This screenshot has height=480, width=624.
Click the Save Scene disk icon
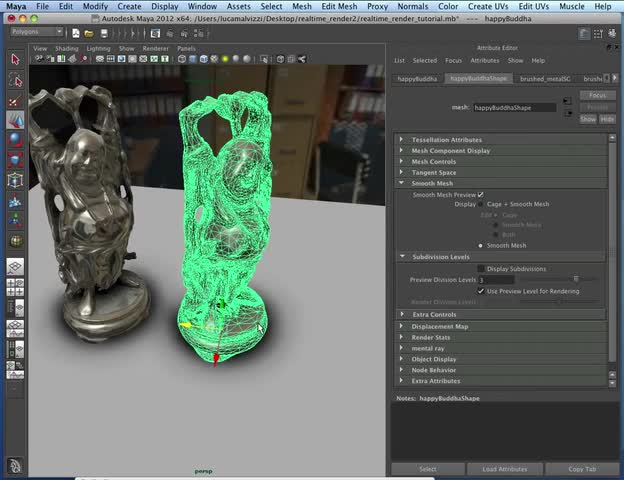tap(104, 33)
